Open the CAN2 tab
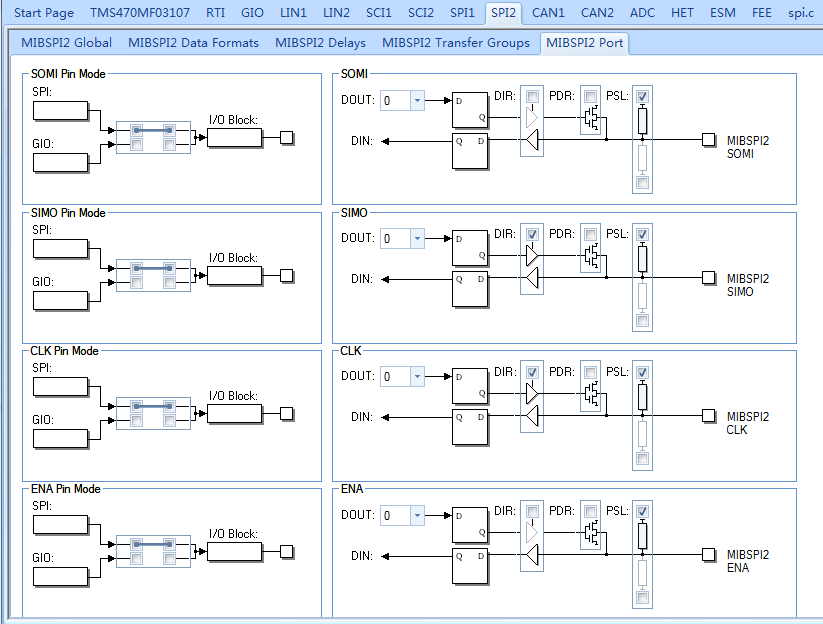The height and width of the screenshot is (624, 823). click(597, 13)
